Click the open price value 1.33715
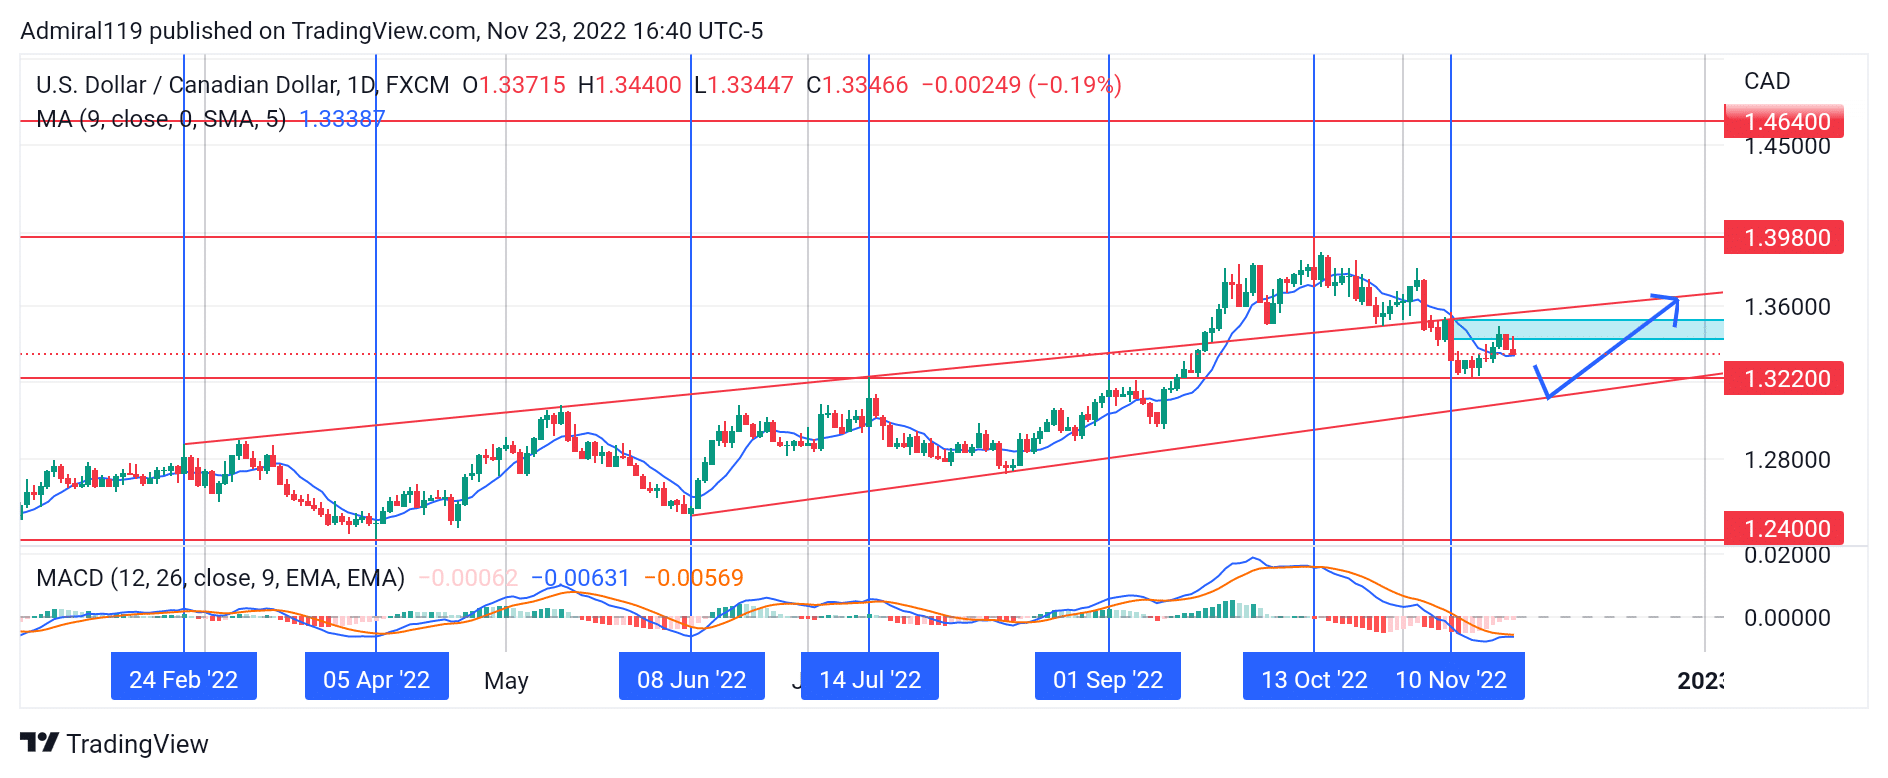Viewport: 1888px width, 778px height. pyautogui.click(x=522, y=85)
